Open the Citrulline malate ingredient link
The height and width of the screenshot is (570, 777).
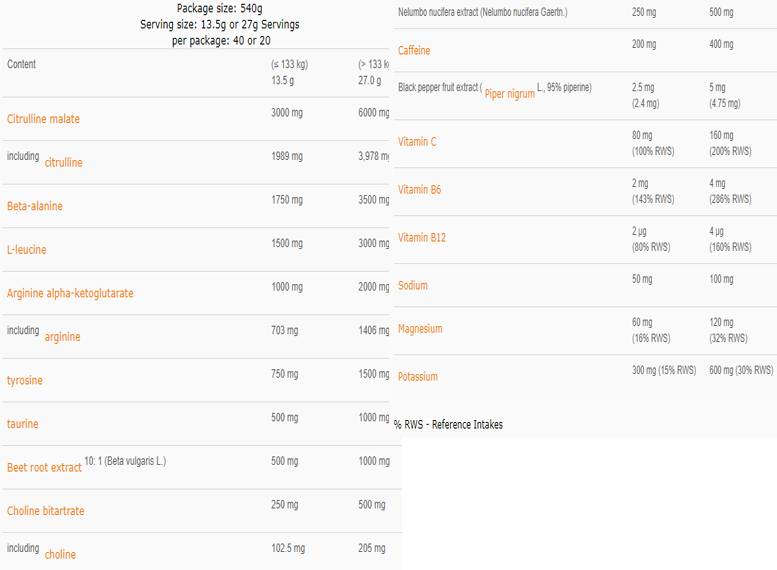pos(43,119)
